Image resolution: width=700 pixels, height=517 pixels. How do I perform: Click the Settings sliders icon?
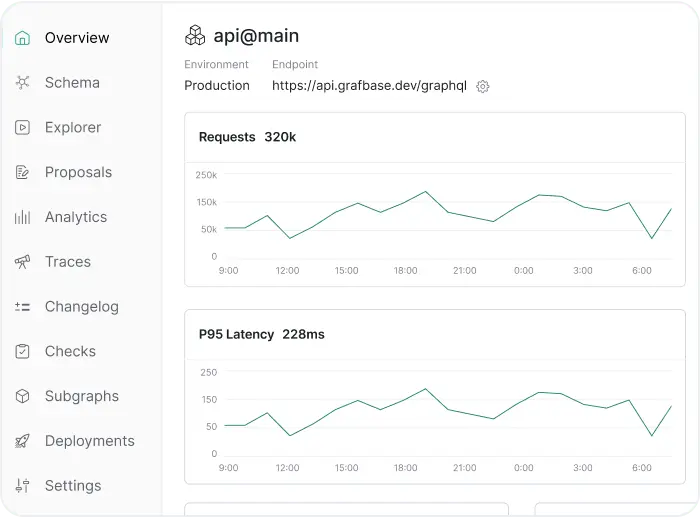22,485
